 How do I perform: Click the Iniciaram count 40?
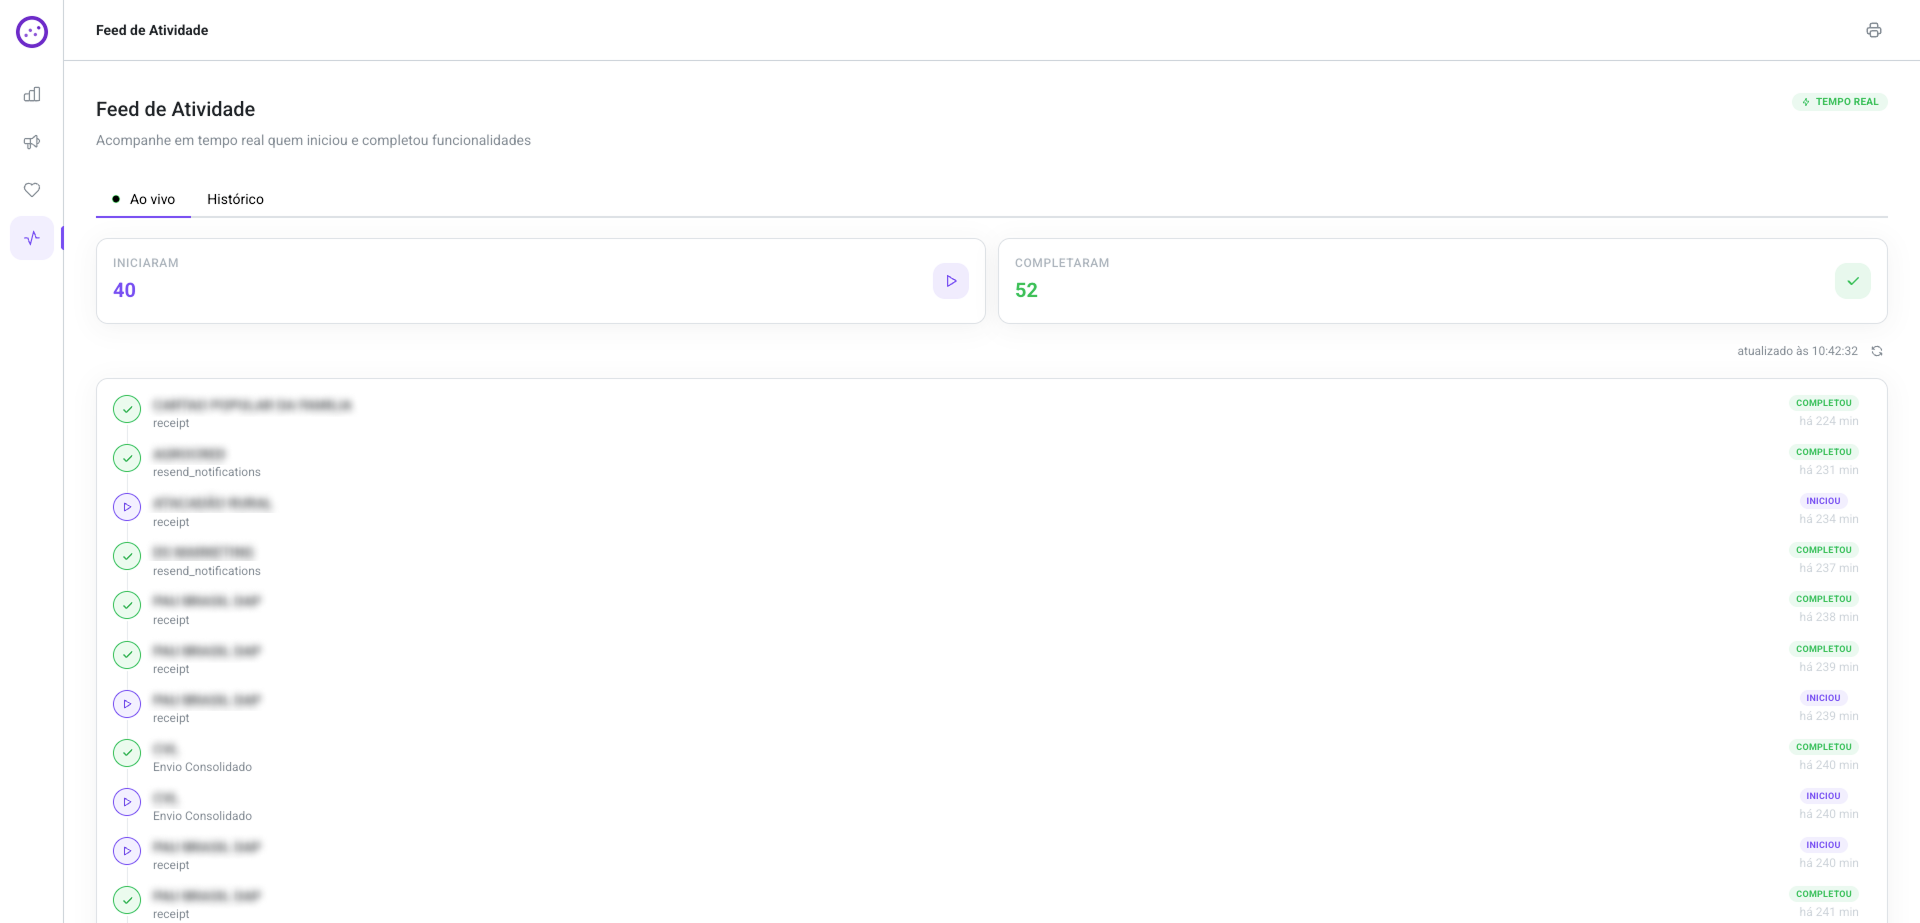[124, 290]
